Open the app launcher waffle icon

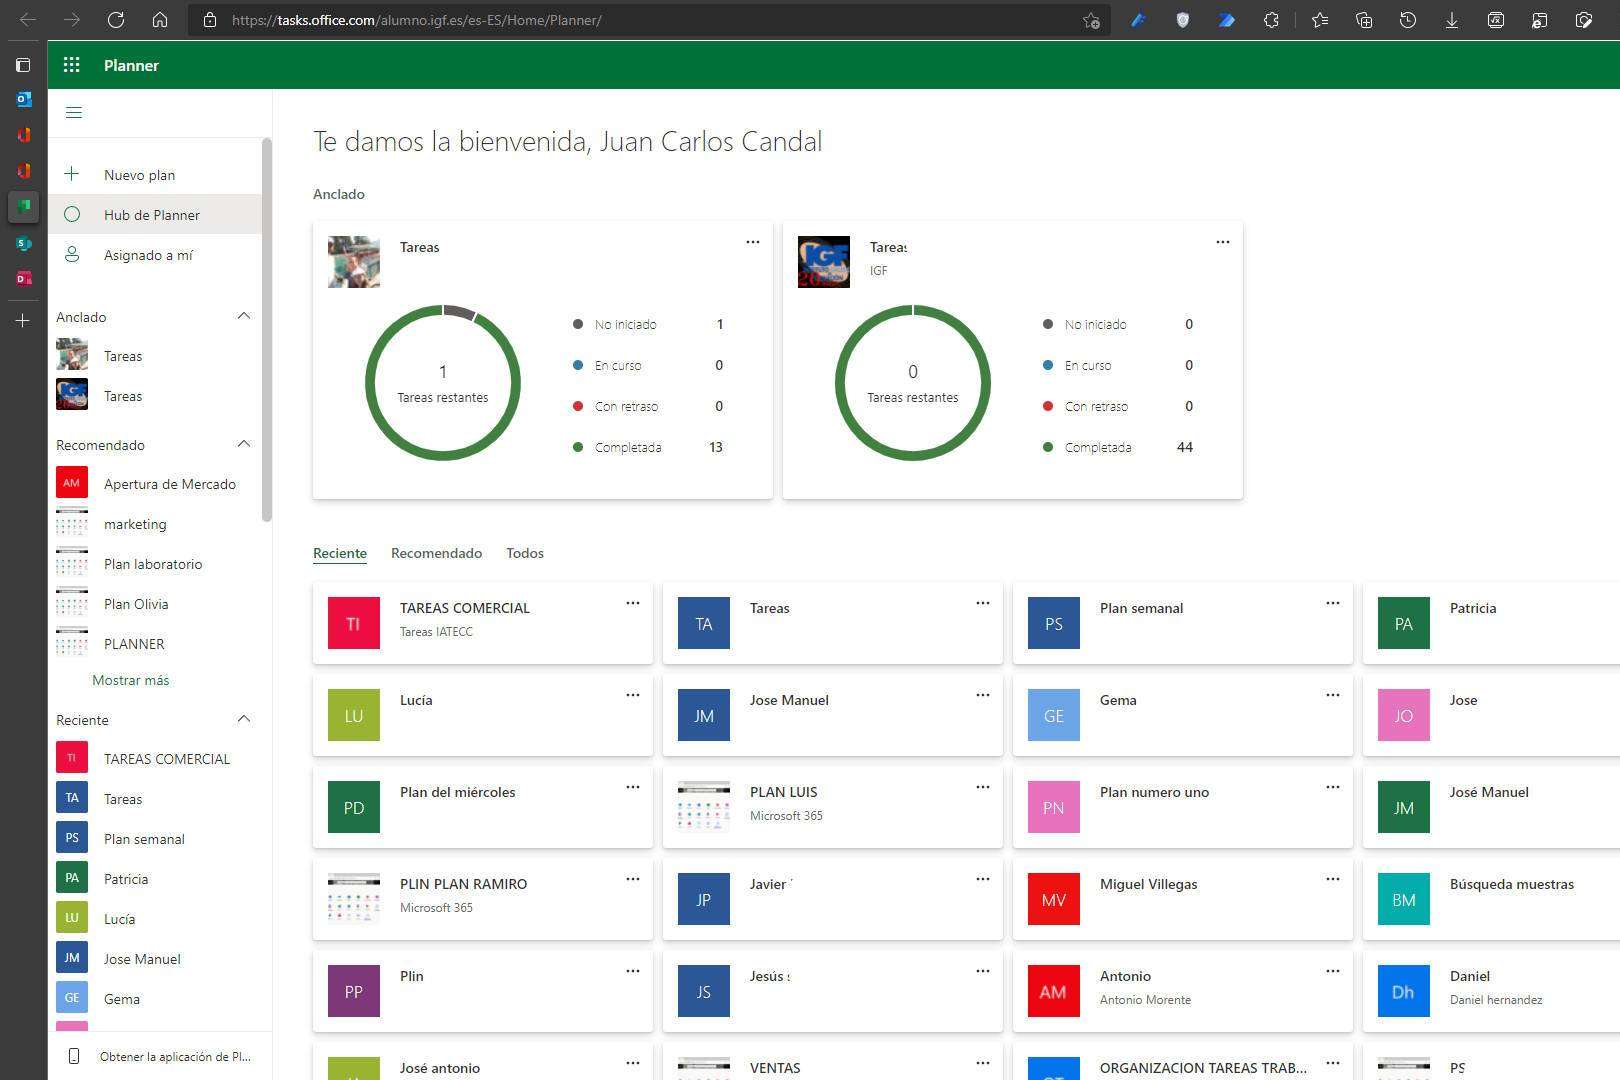pyautogui.click(x=71, y=65)
